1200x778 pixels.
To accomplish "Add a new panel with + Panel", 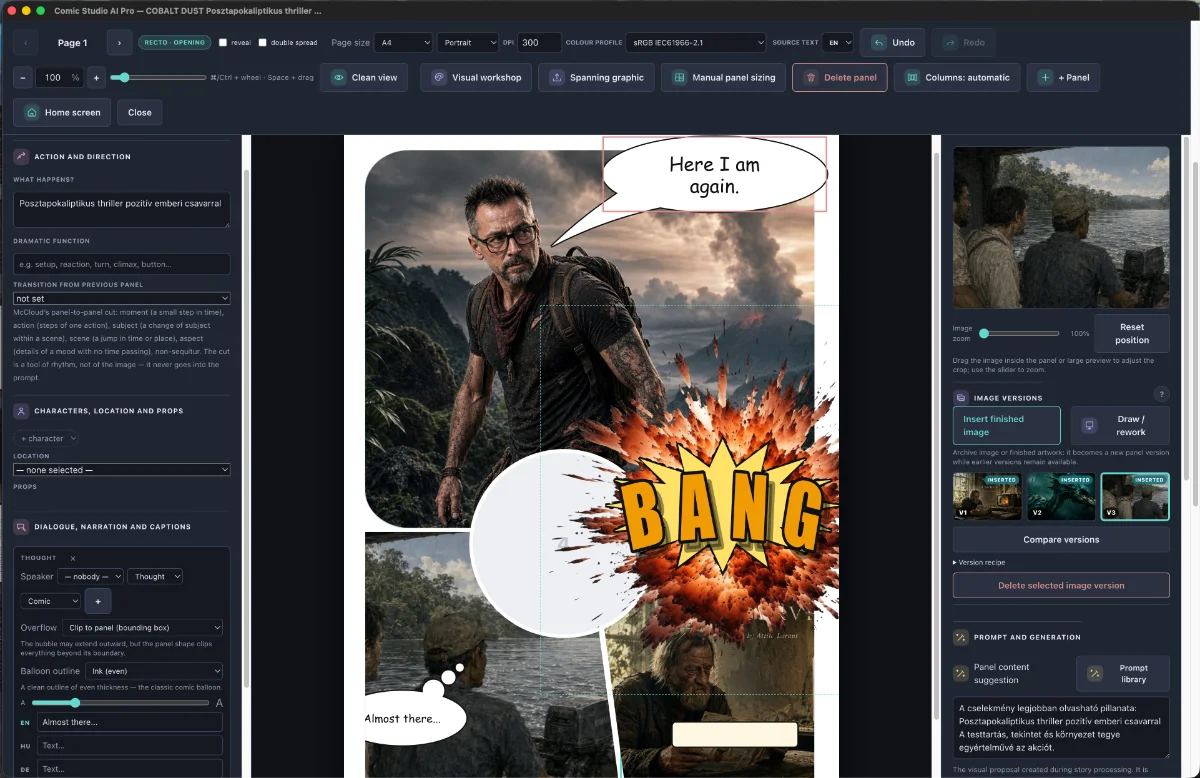I will 1063,77.
